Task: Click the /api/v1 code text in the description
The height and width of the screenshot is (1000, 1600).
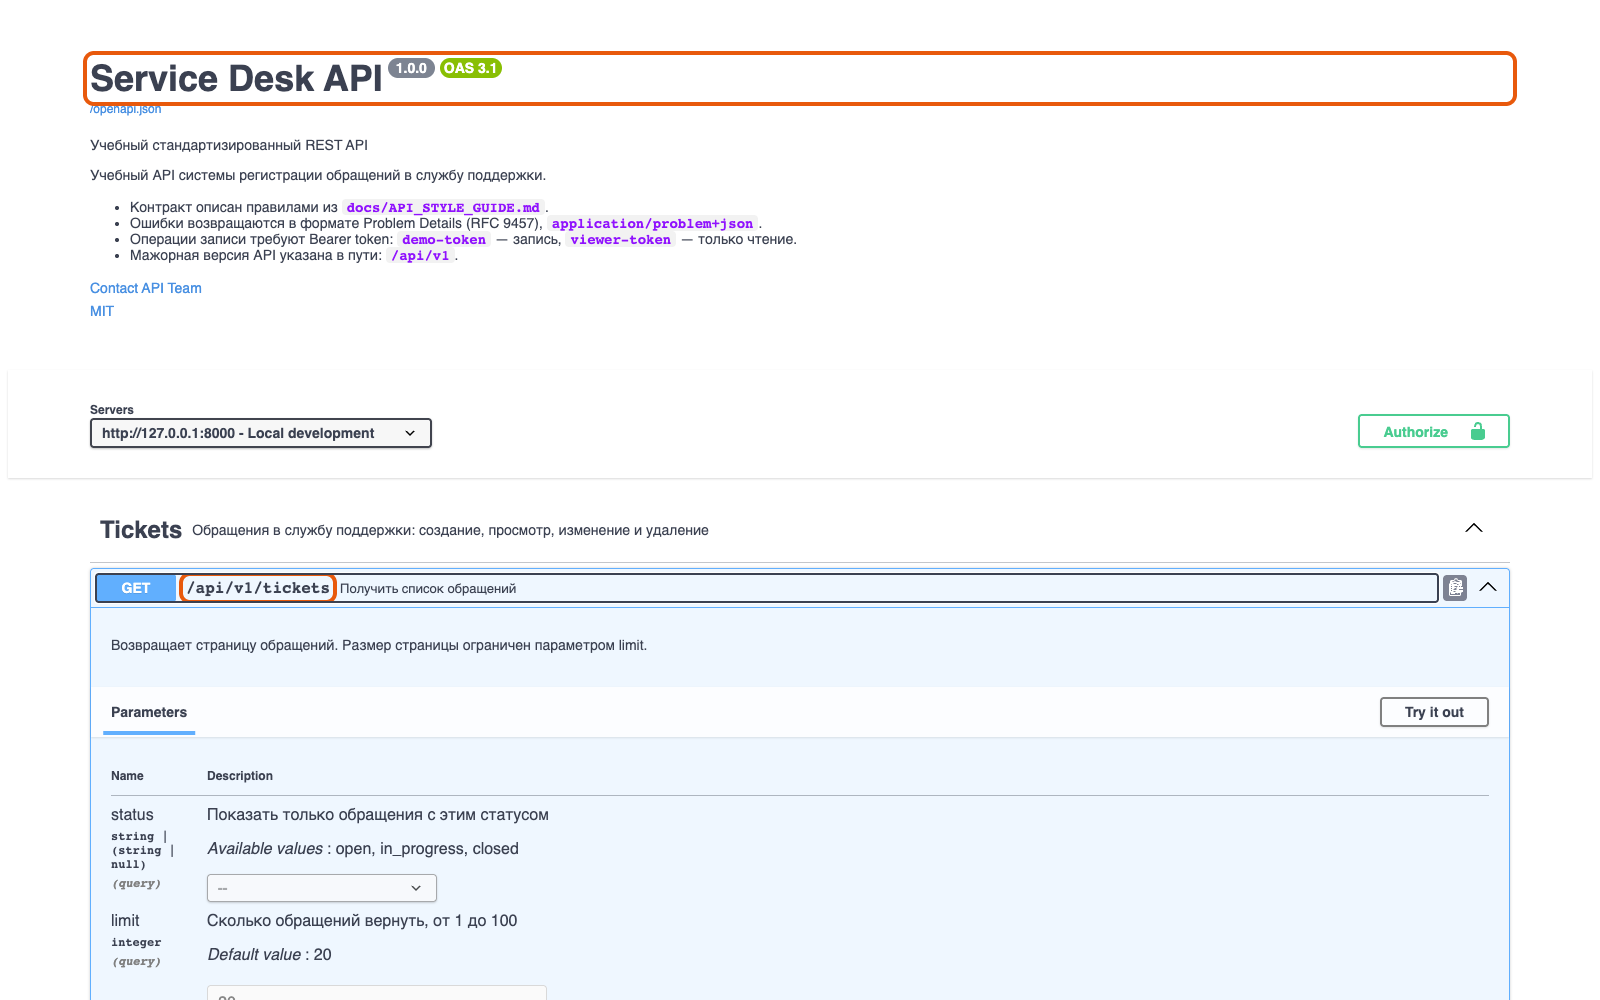Action: coord(420,256)
